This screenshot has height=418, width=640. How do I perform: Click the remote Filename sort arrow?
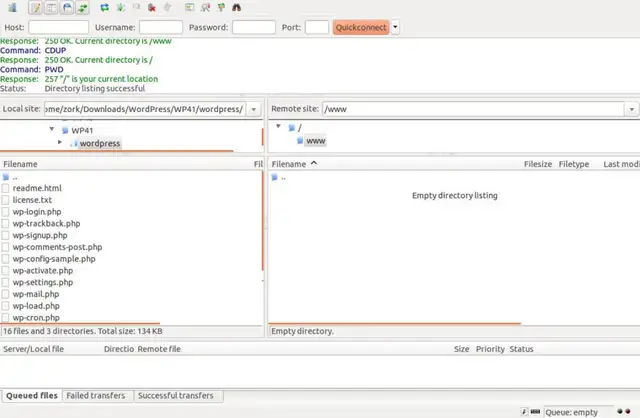pos(313,163)
